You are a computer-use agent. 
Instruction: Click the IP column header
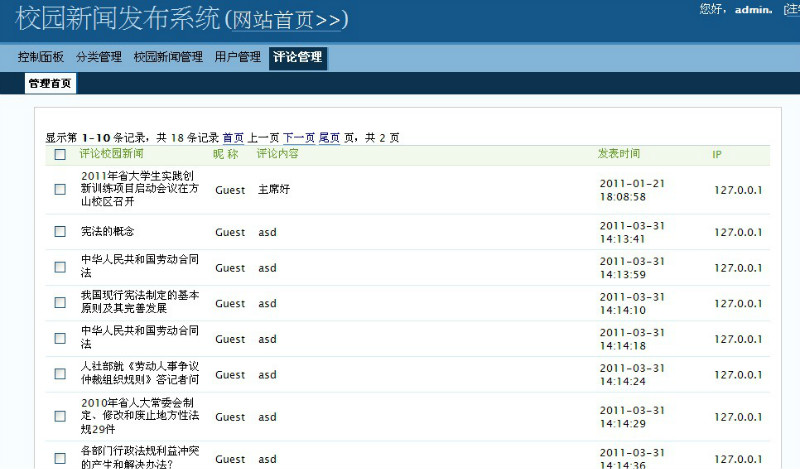tap(717, 154)
